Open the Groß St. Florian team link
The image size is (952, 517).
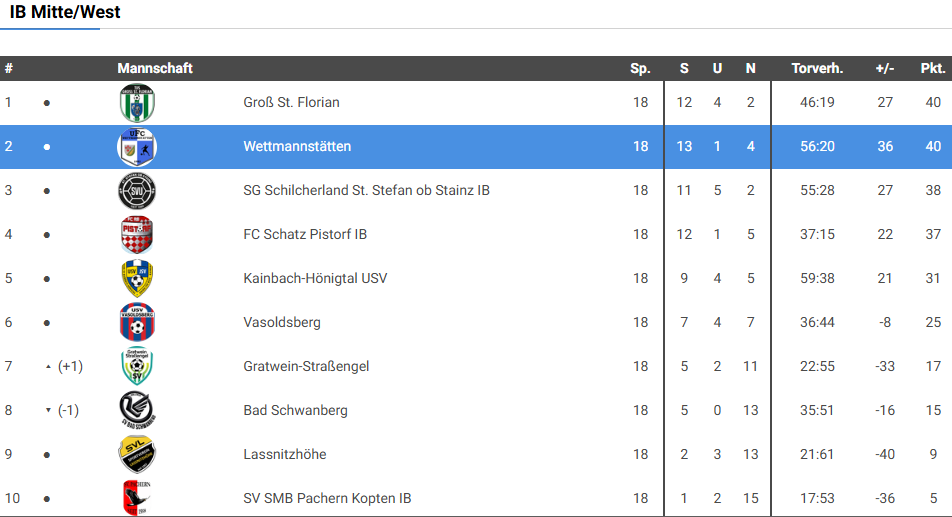pos(291,103)
